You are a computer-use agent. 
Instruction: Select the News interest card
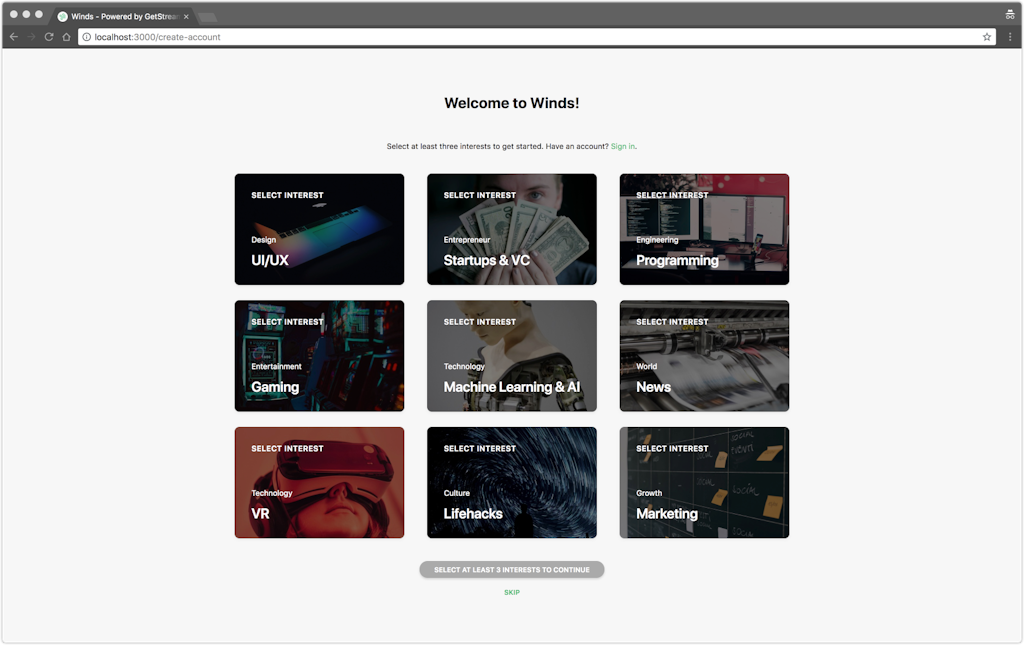click(704, 356)
